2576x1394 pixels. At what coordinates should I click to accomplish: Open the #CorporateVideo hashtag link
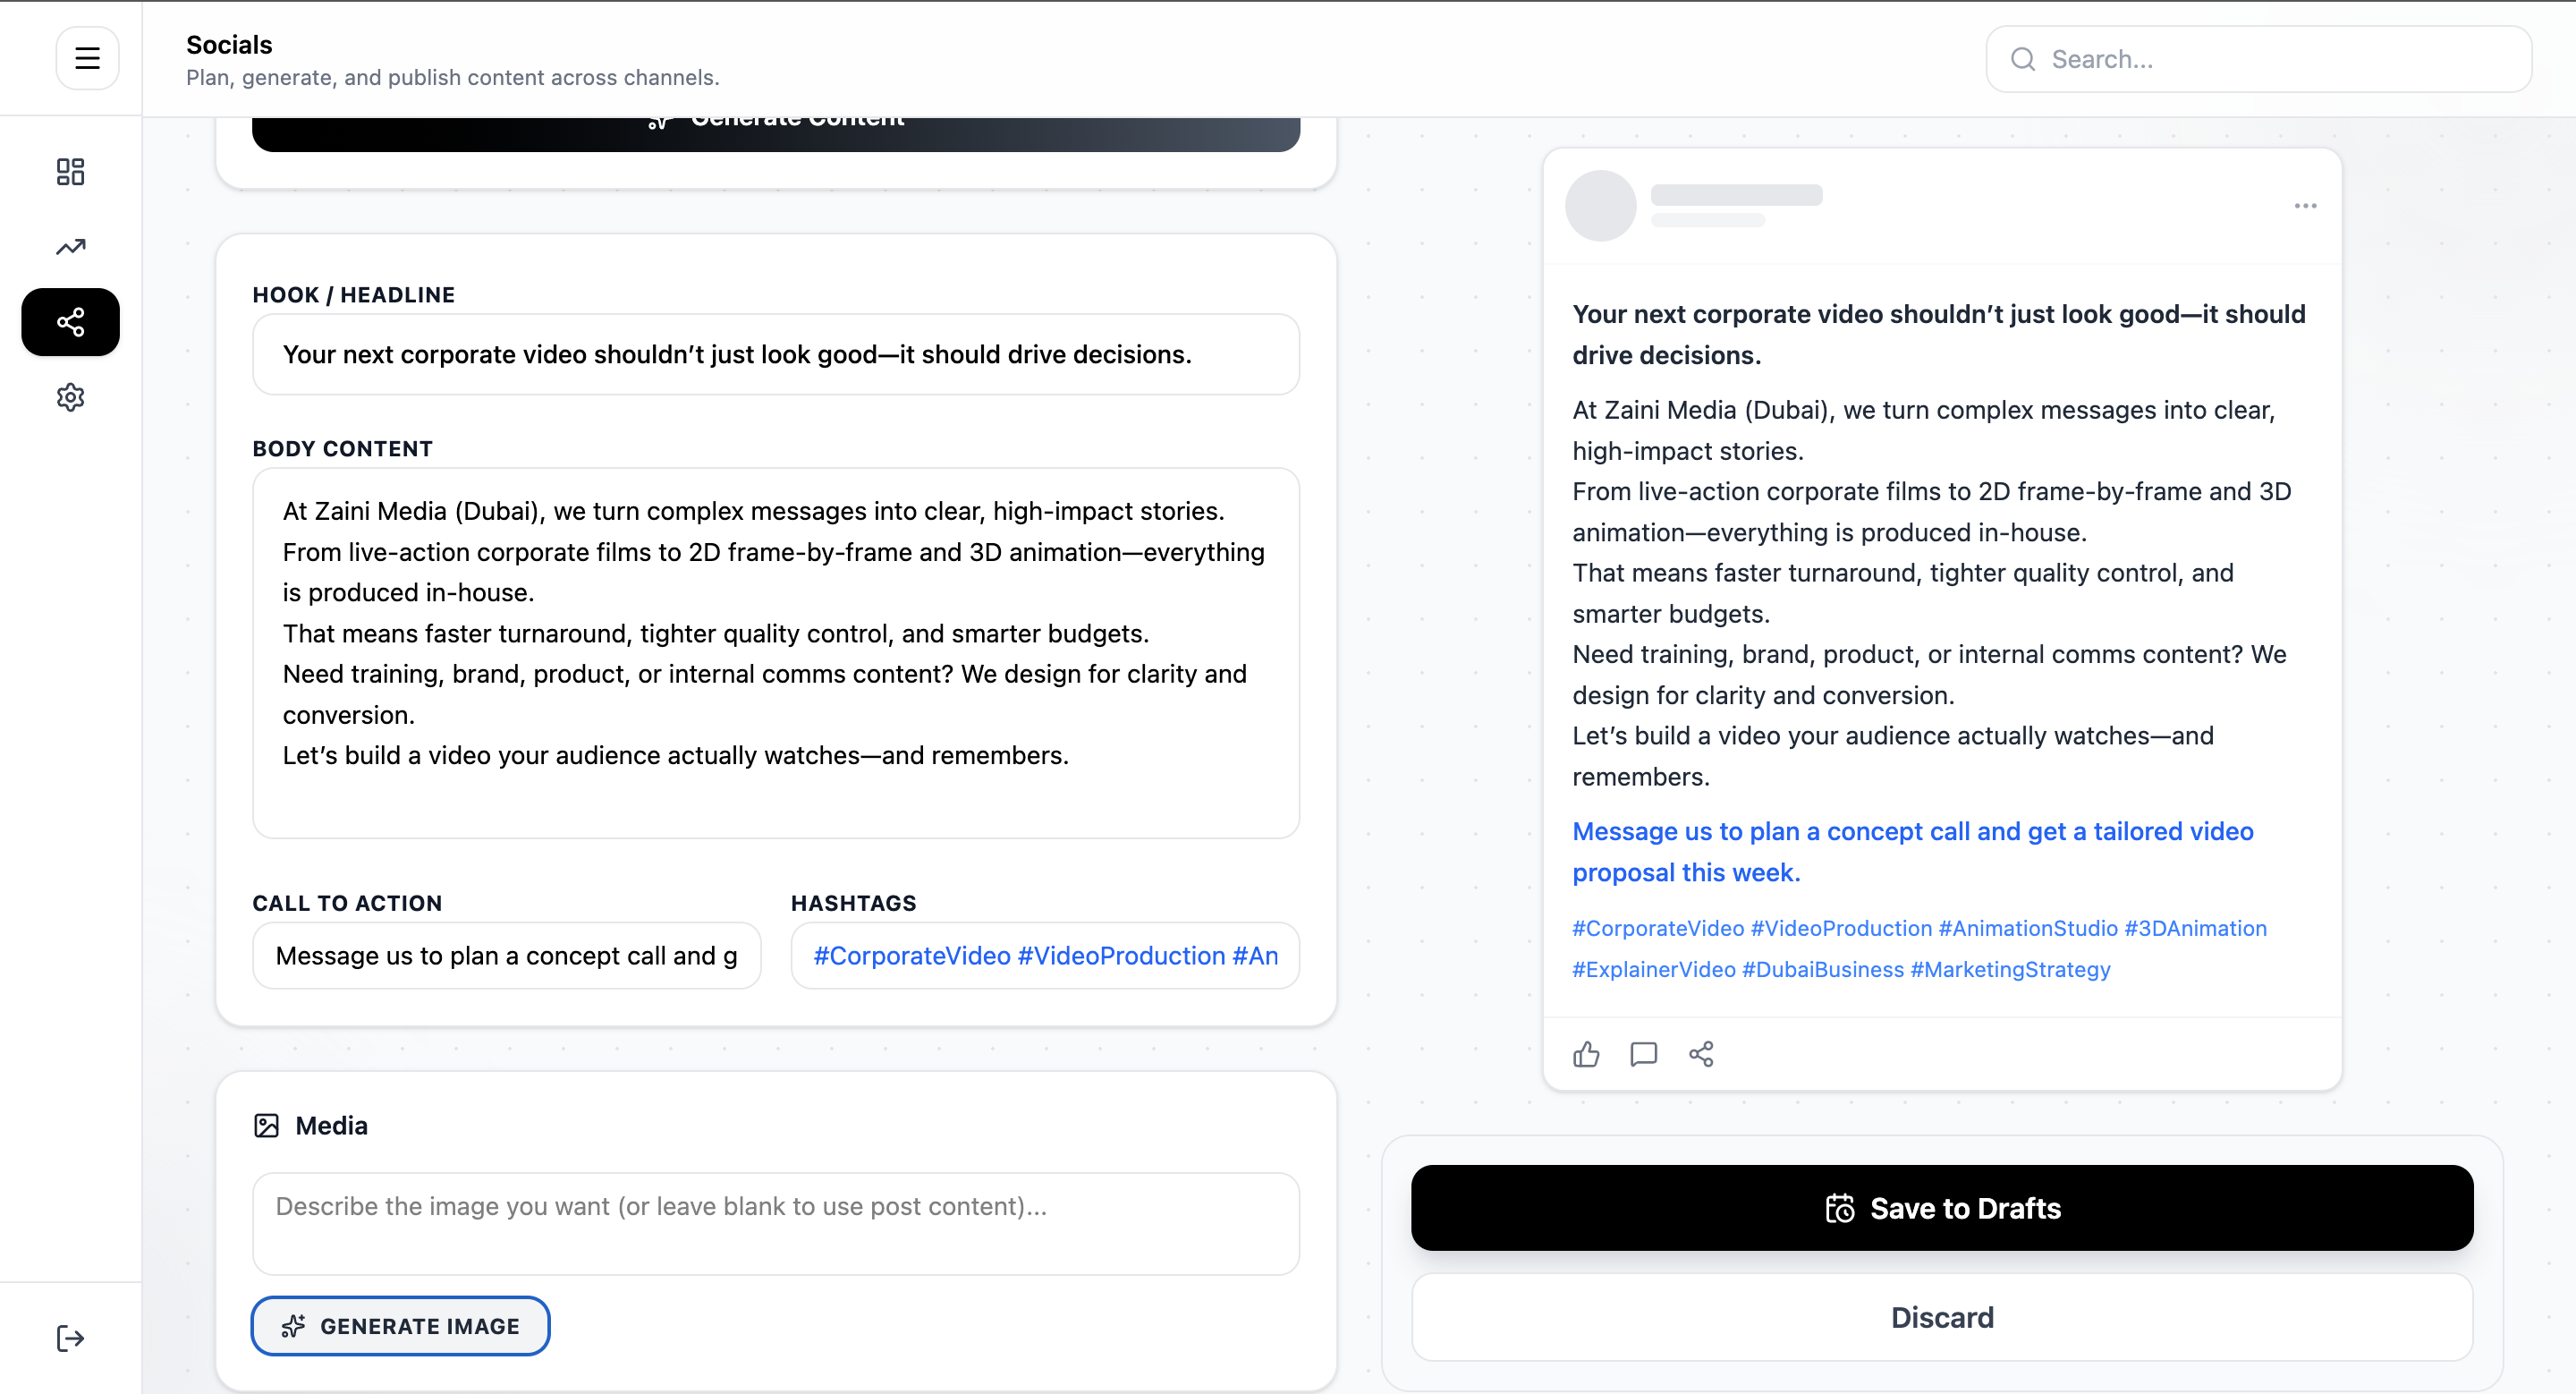(1654, 928)
